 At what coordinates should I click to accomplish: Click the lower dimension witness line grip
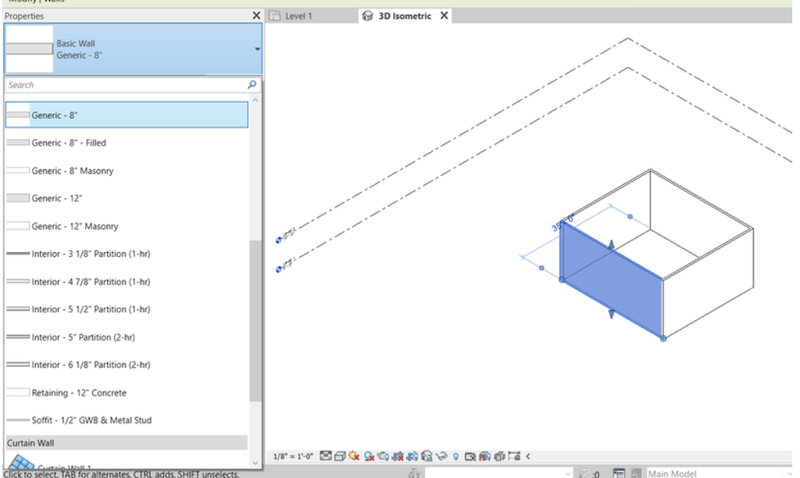[541, 267]
